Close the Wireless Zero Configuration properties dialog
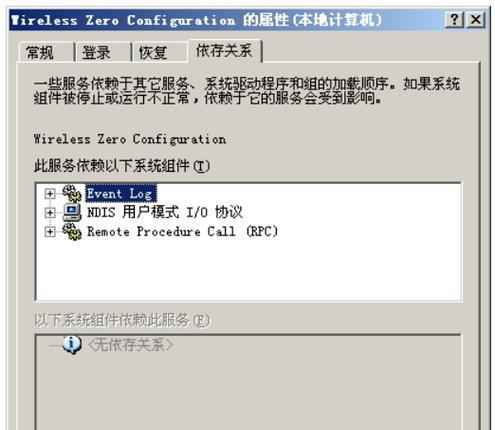The width and height of the screenshot is (495, 430). [x=475, y=20]
